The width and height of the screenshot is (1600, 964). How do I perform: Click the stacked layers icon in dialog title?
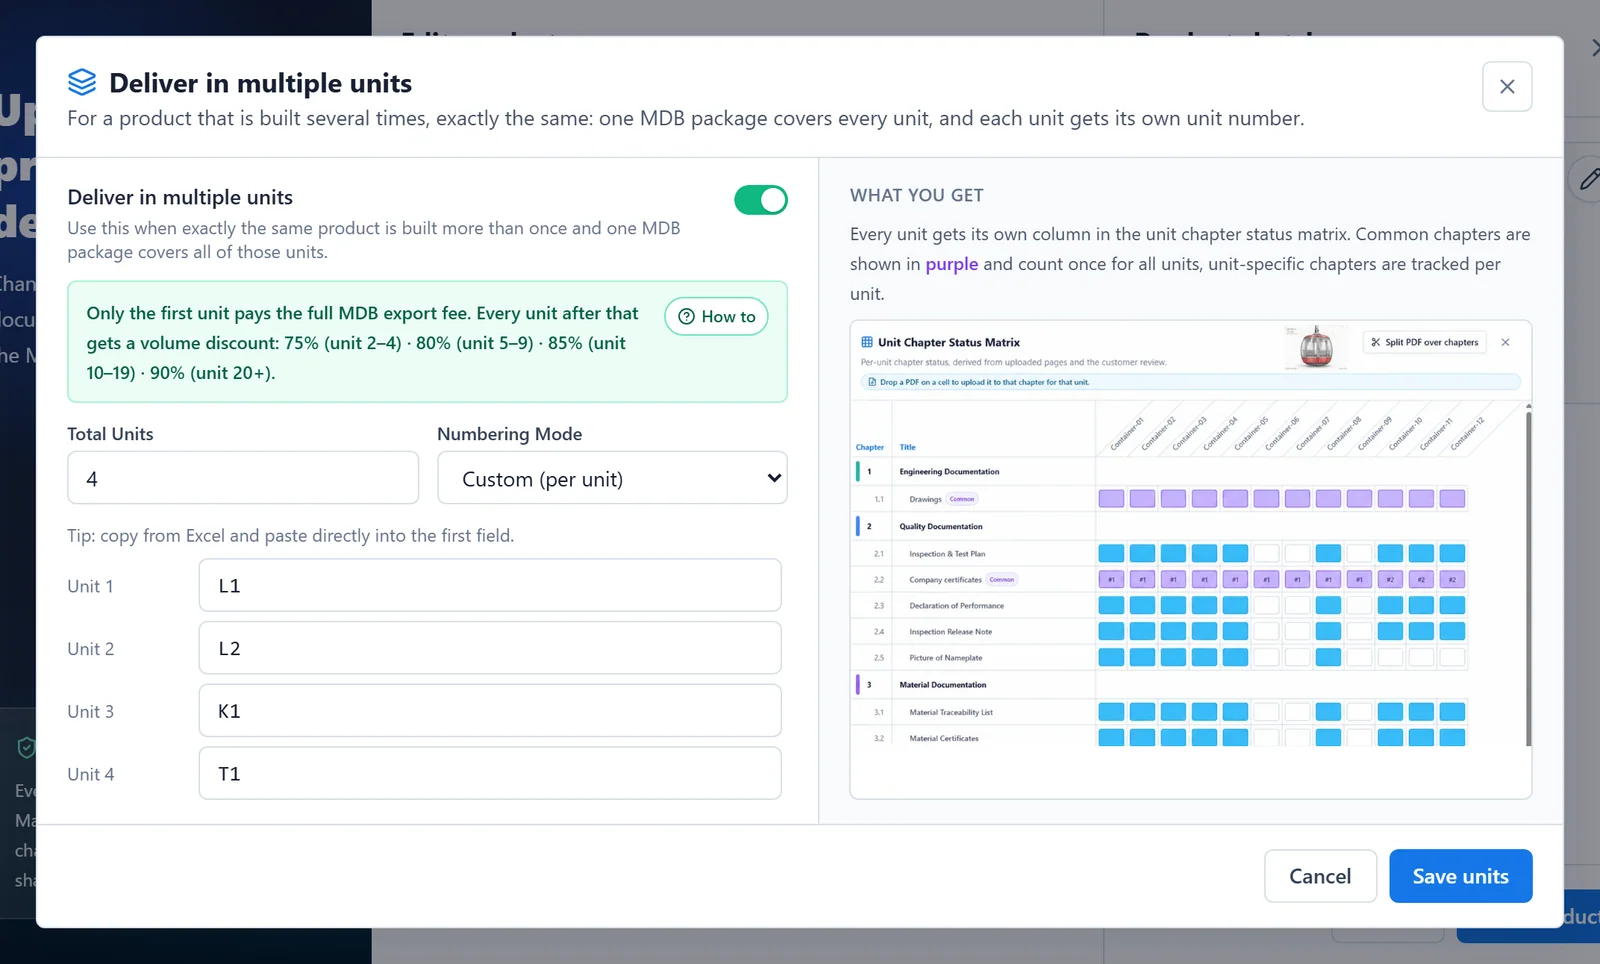click(x=82, y=82)
